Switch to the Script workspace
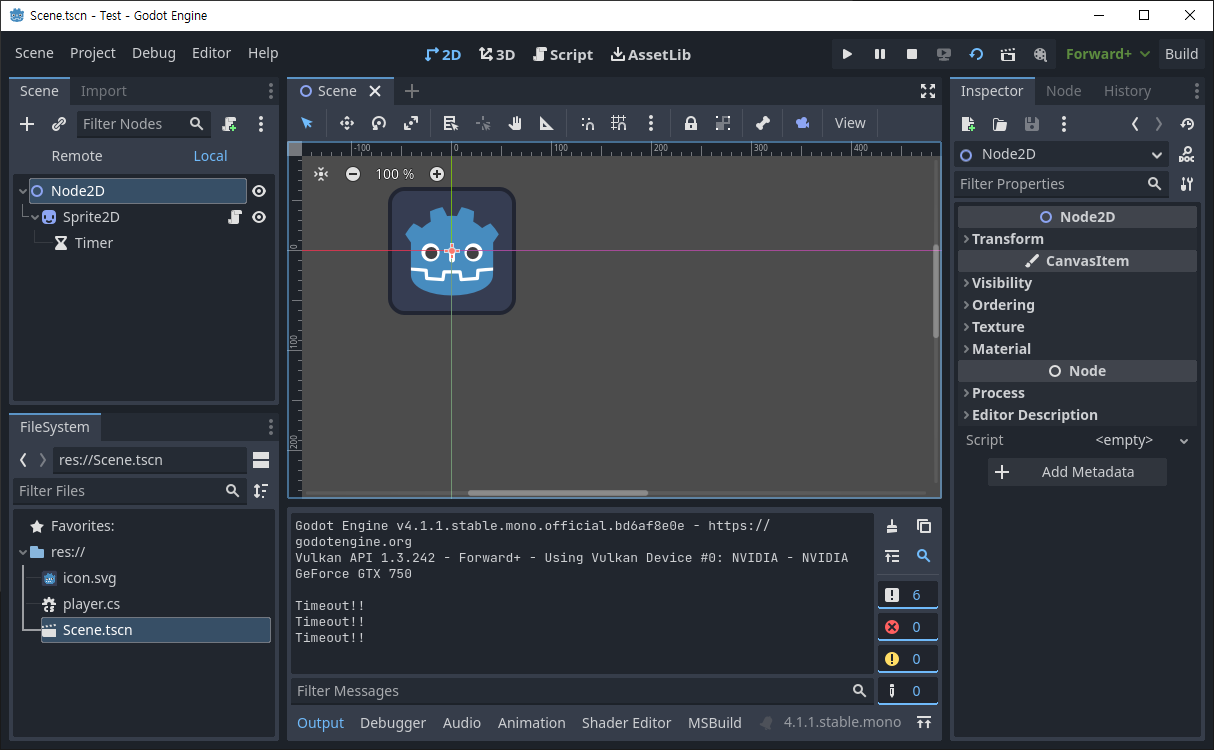Image resolution: width=1214 pixels, height=750 pixels. 563,54
